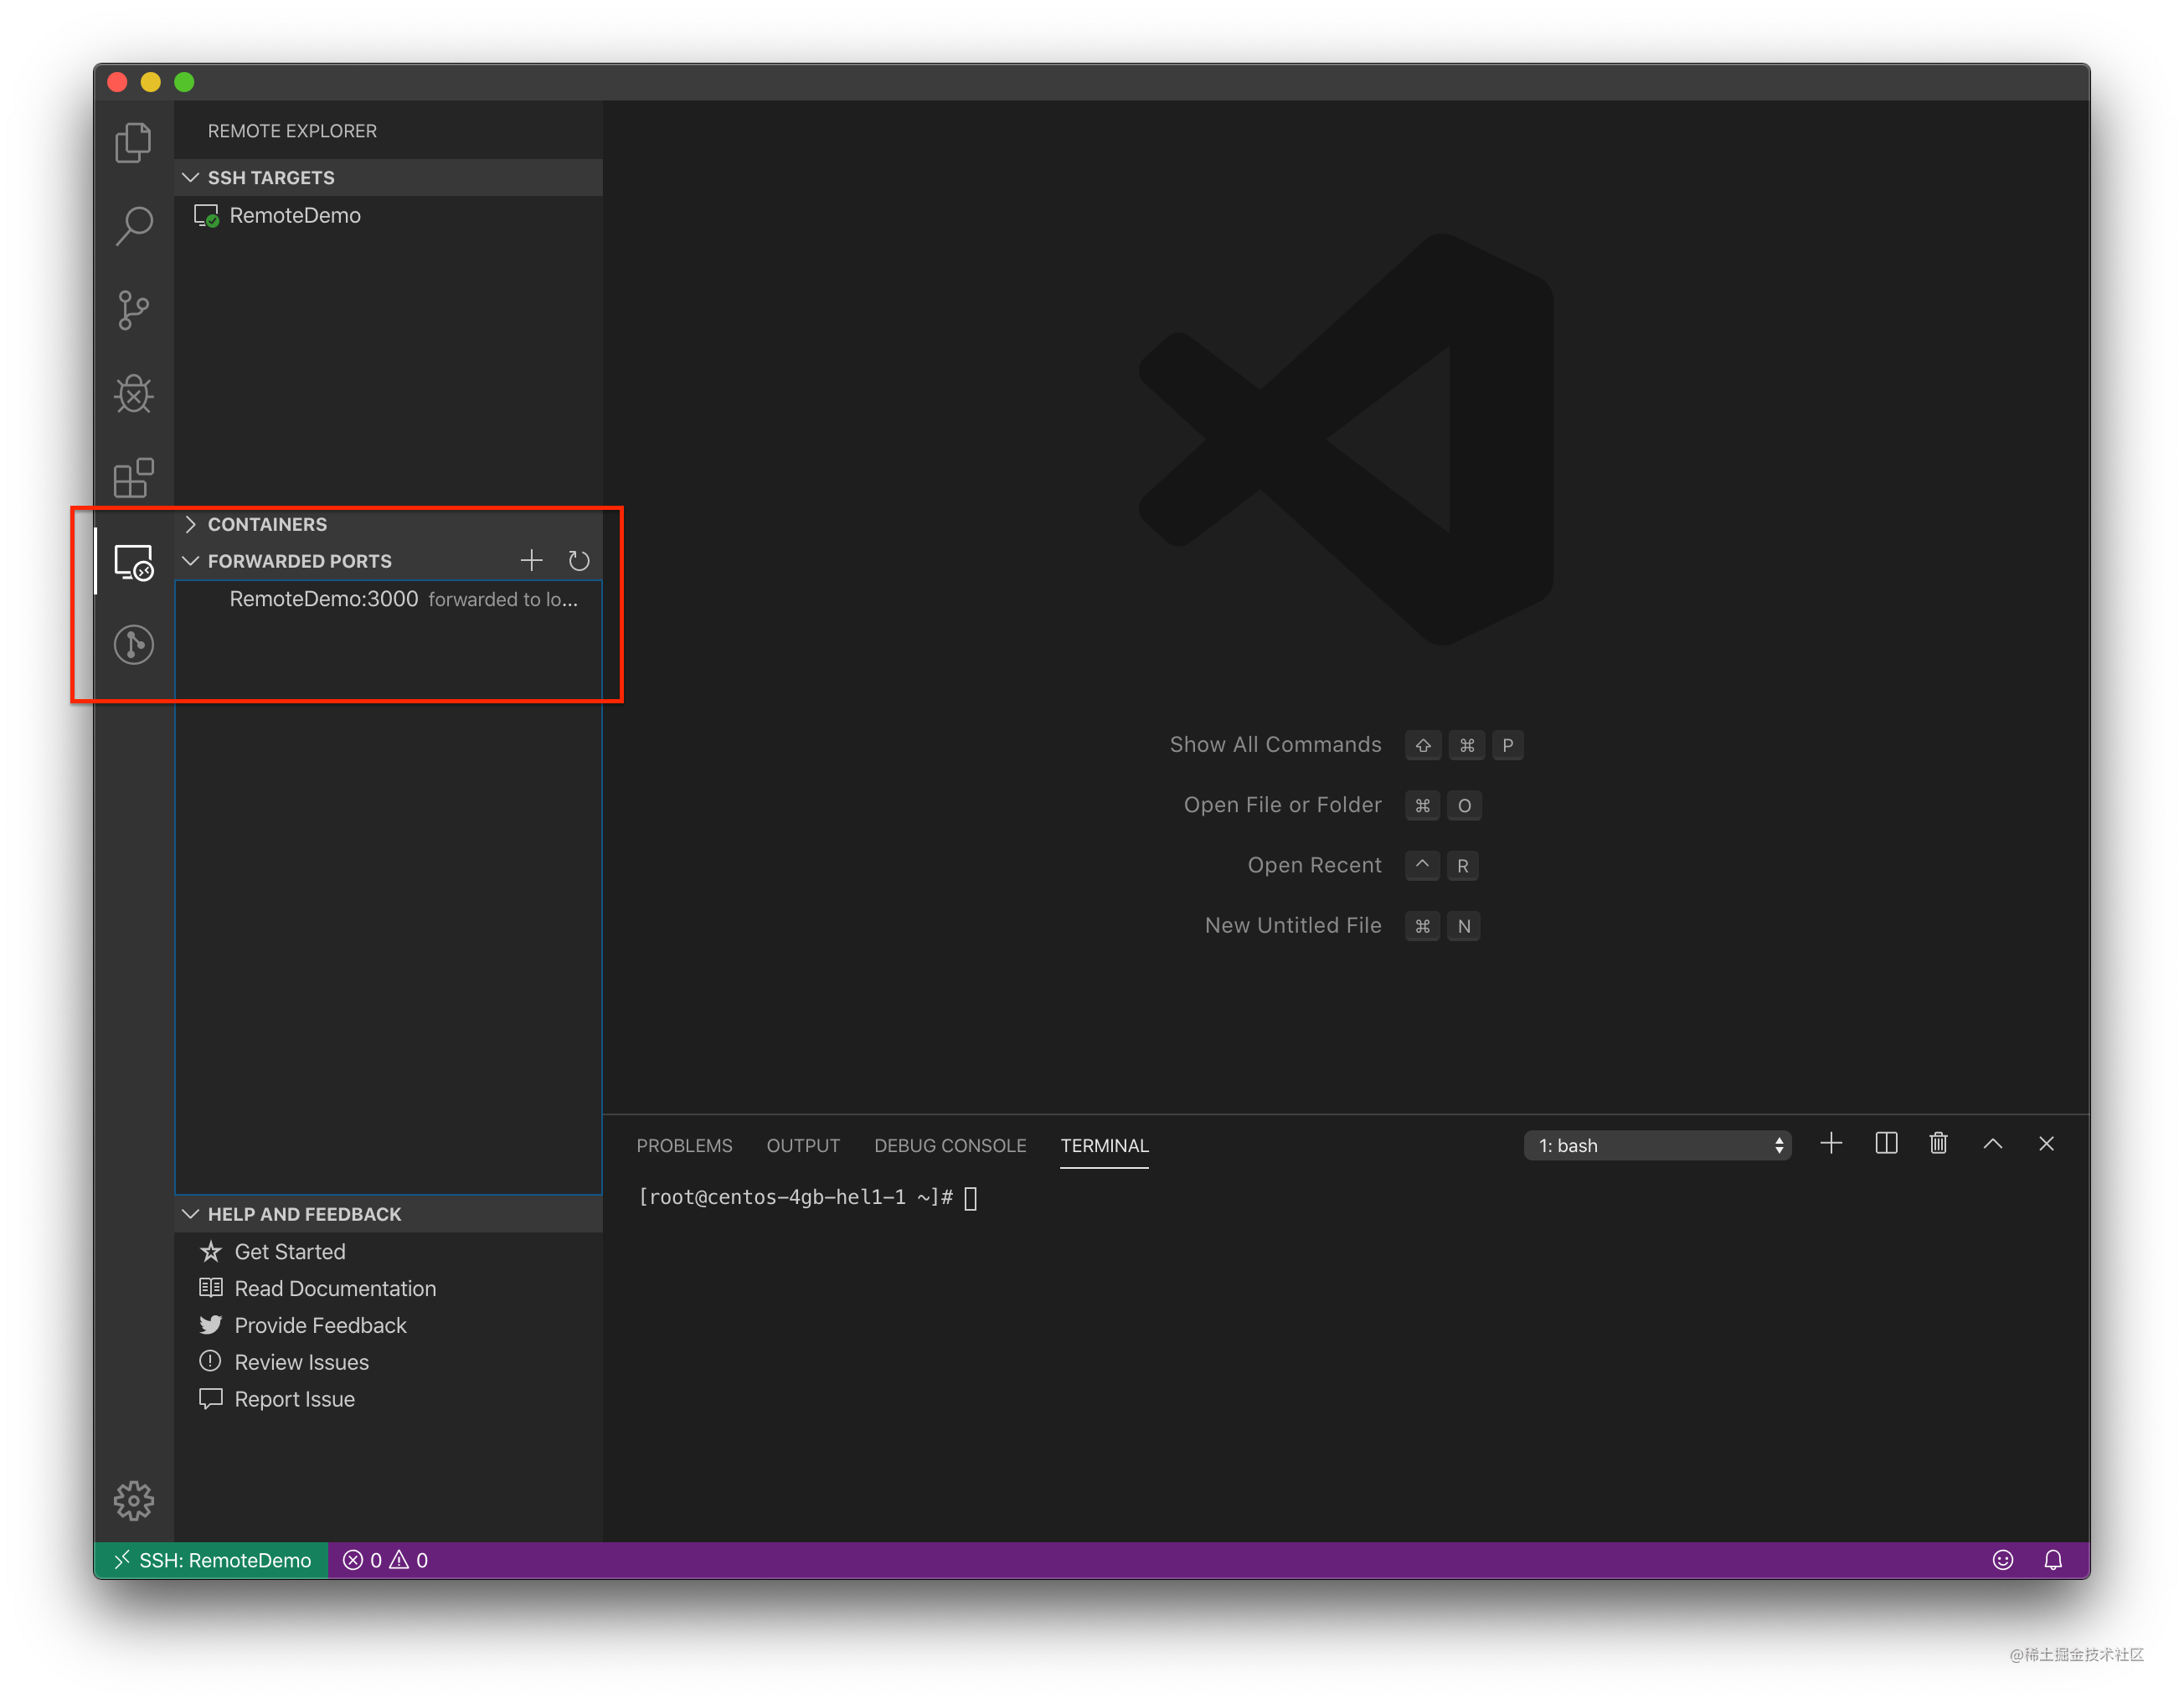The image size is (2184, 1703).
Task: Open the Report Issue link
Action: point(294,1398)
